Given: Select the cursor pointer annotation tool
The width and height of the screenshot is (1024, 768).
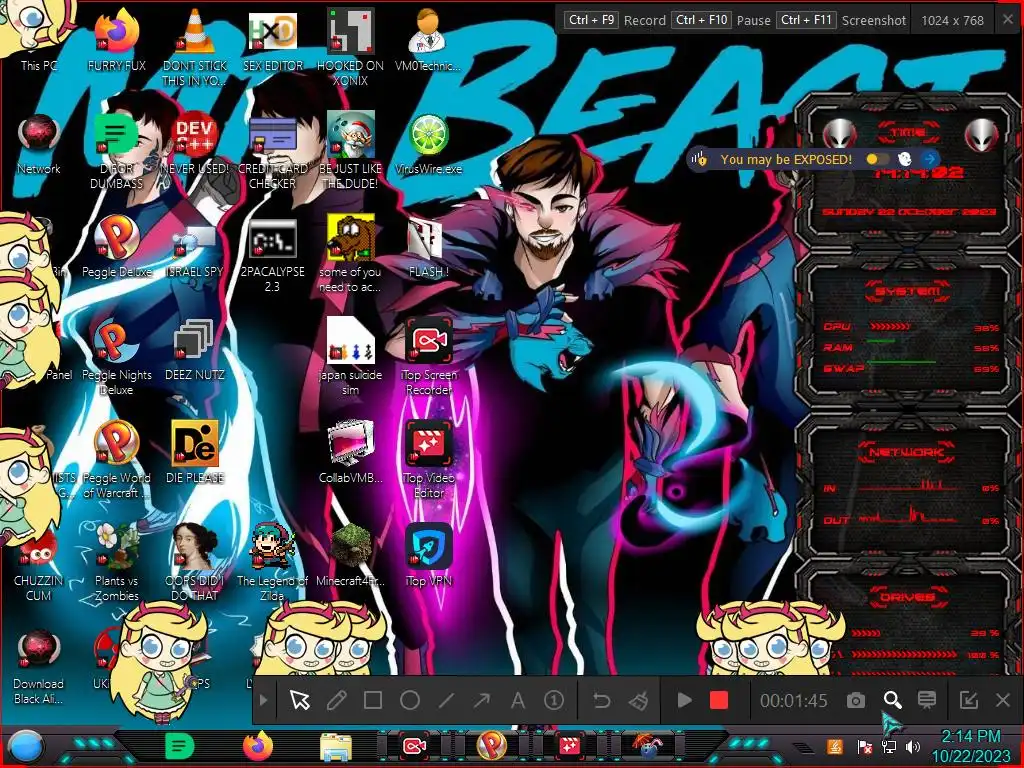Looking at the screenshot, I should [x=300, y=701].
